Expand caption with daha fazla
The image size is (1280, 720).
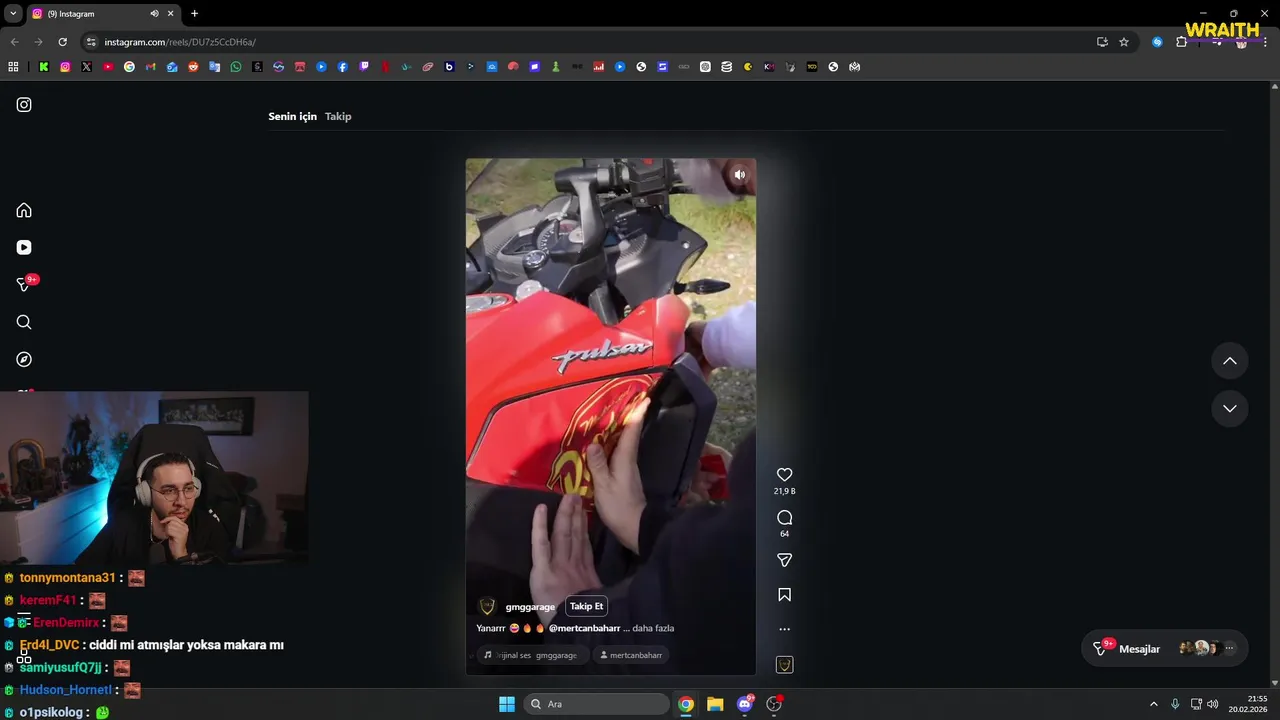(653, 628)
